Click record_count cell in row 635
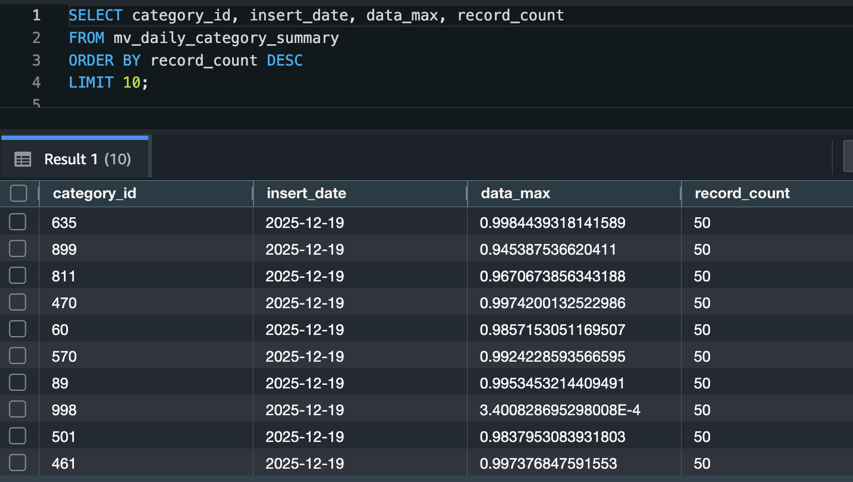 768,222
